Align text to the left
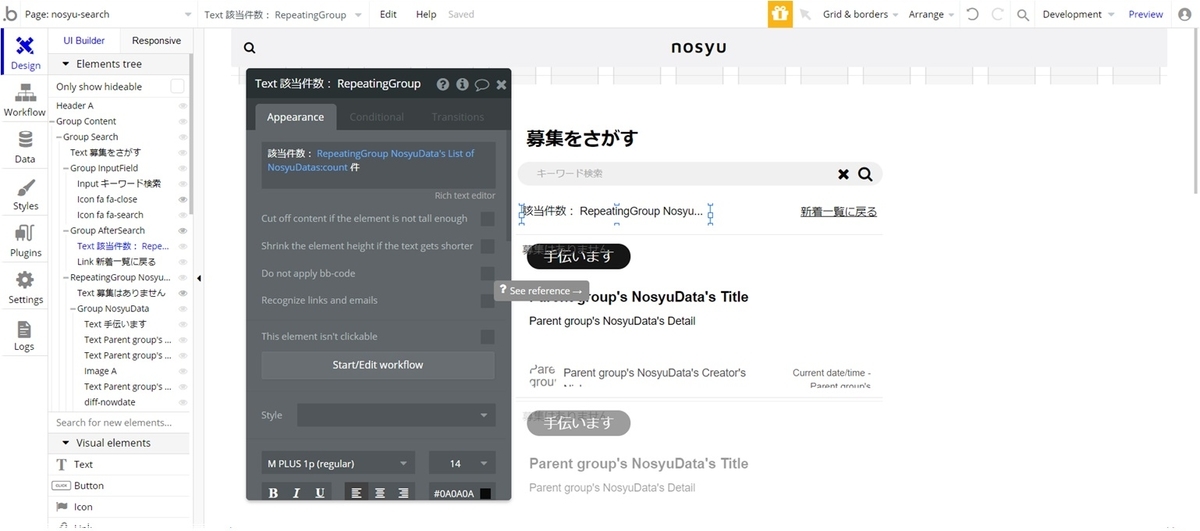The width and height of the screenshot is (1200, 531). [x=357, y=493]
